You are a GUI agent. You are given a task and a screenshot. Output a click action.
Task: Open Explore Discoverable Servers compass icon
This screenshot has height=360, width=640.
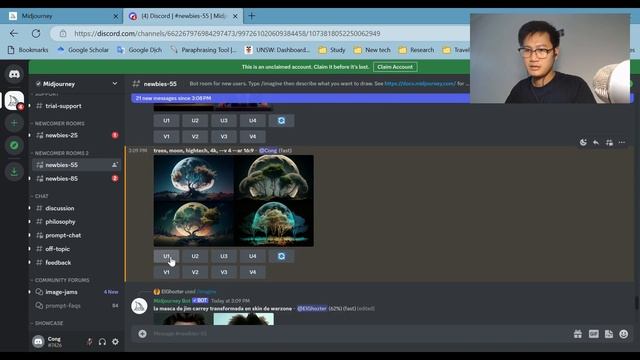[14, 145]
